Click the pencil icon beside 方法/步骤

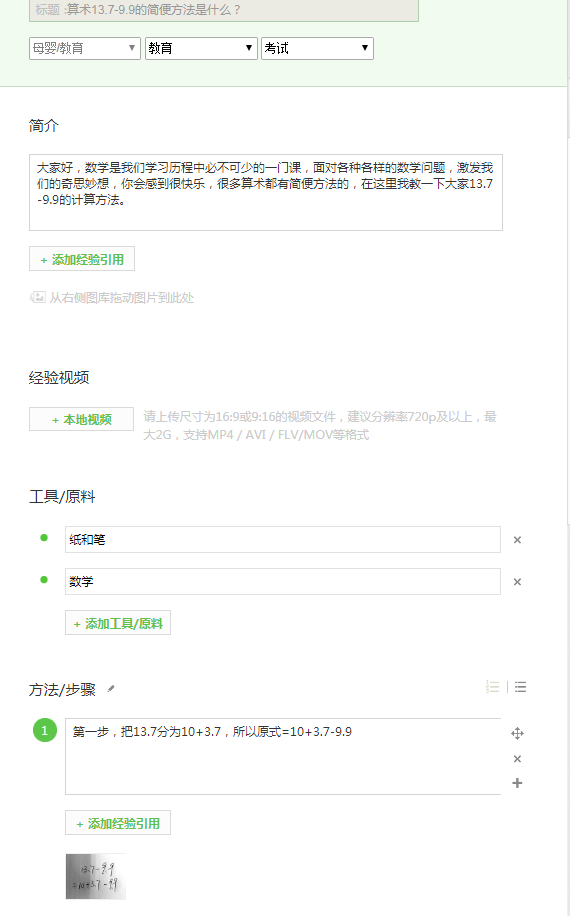pos(111,689)
